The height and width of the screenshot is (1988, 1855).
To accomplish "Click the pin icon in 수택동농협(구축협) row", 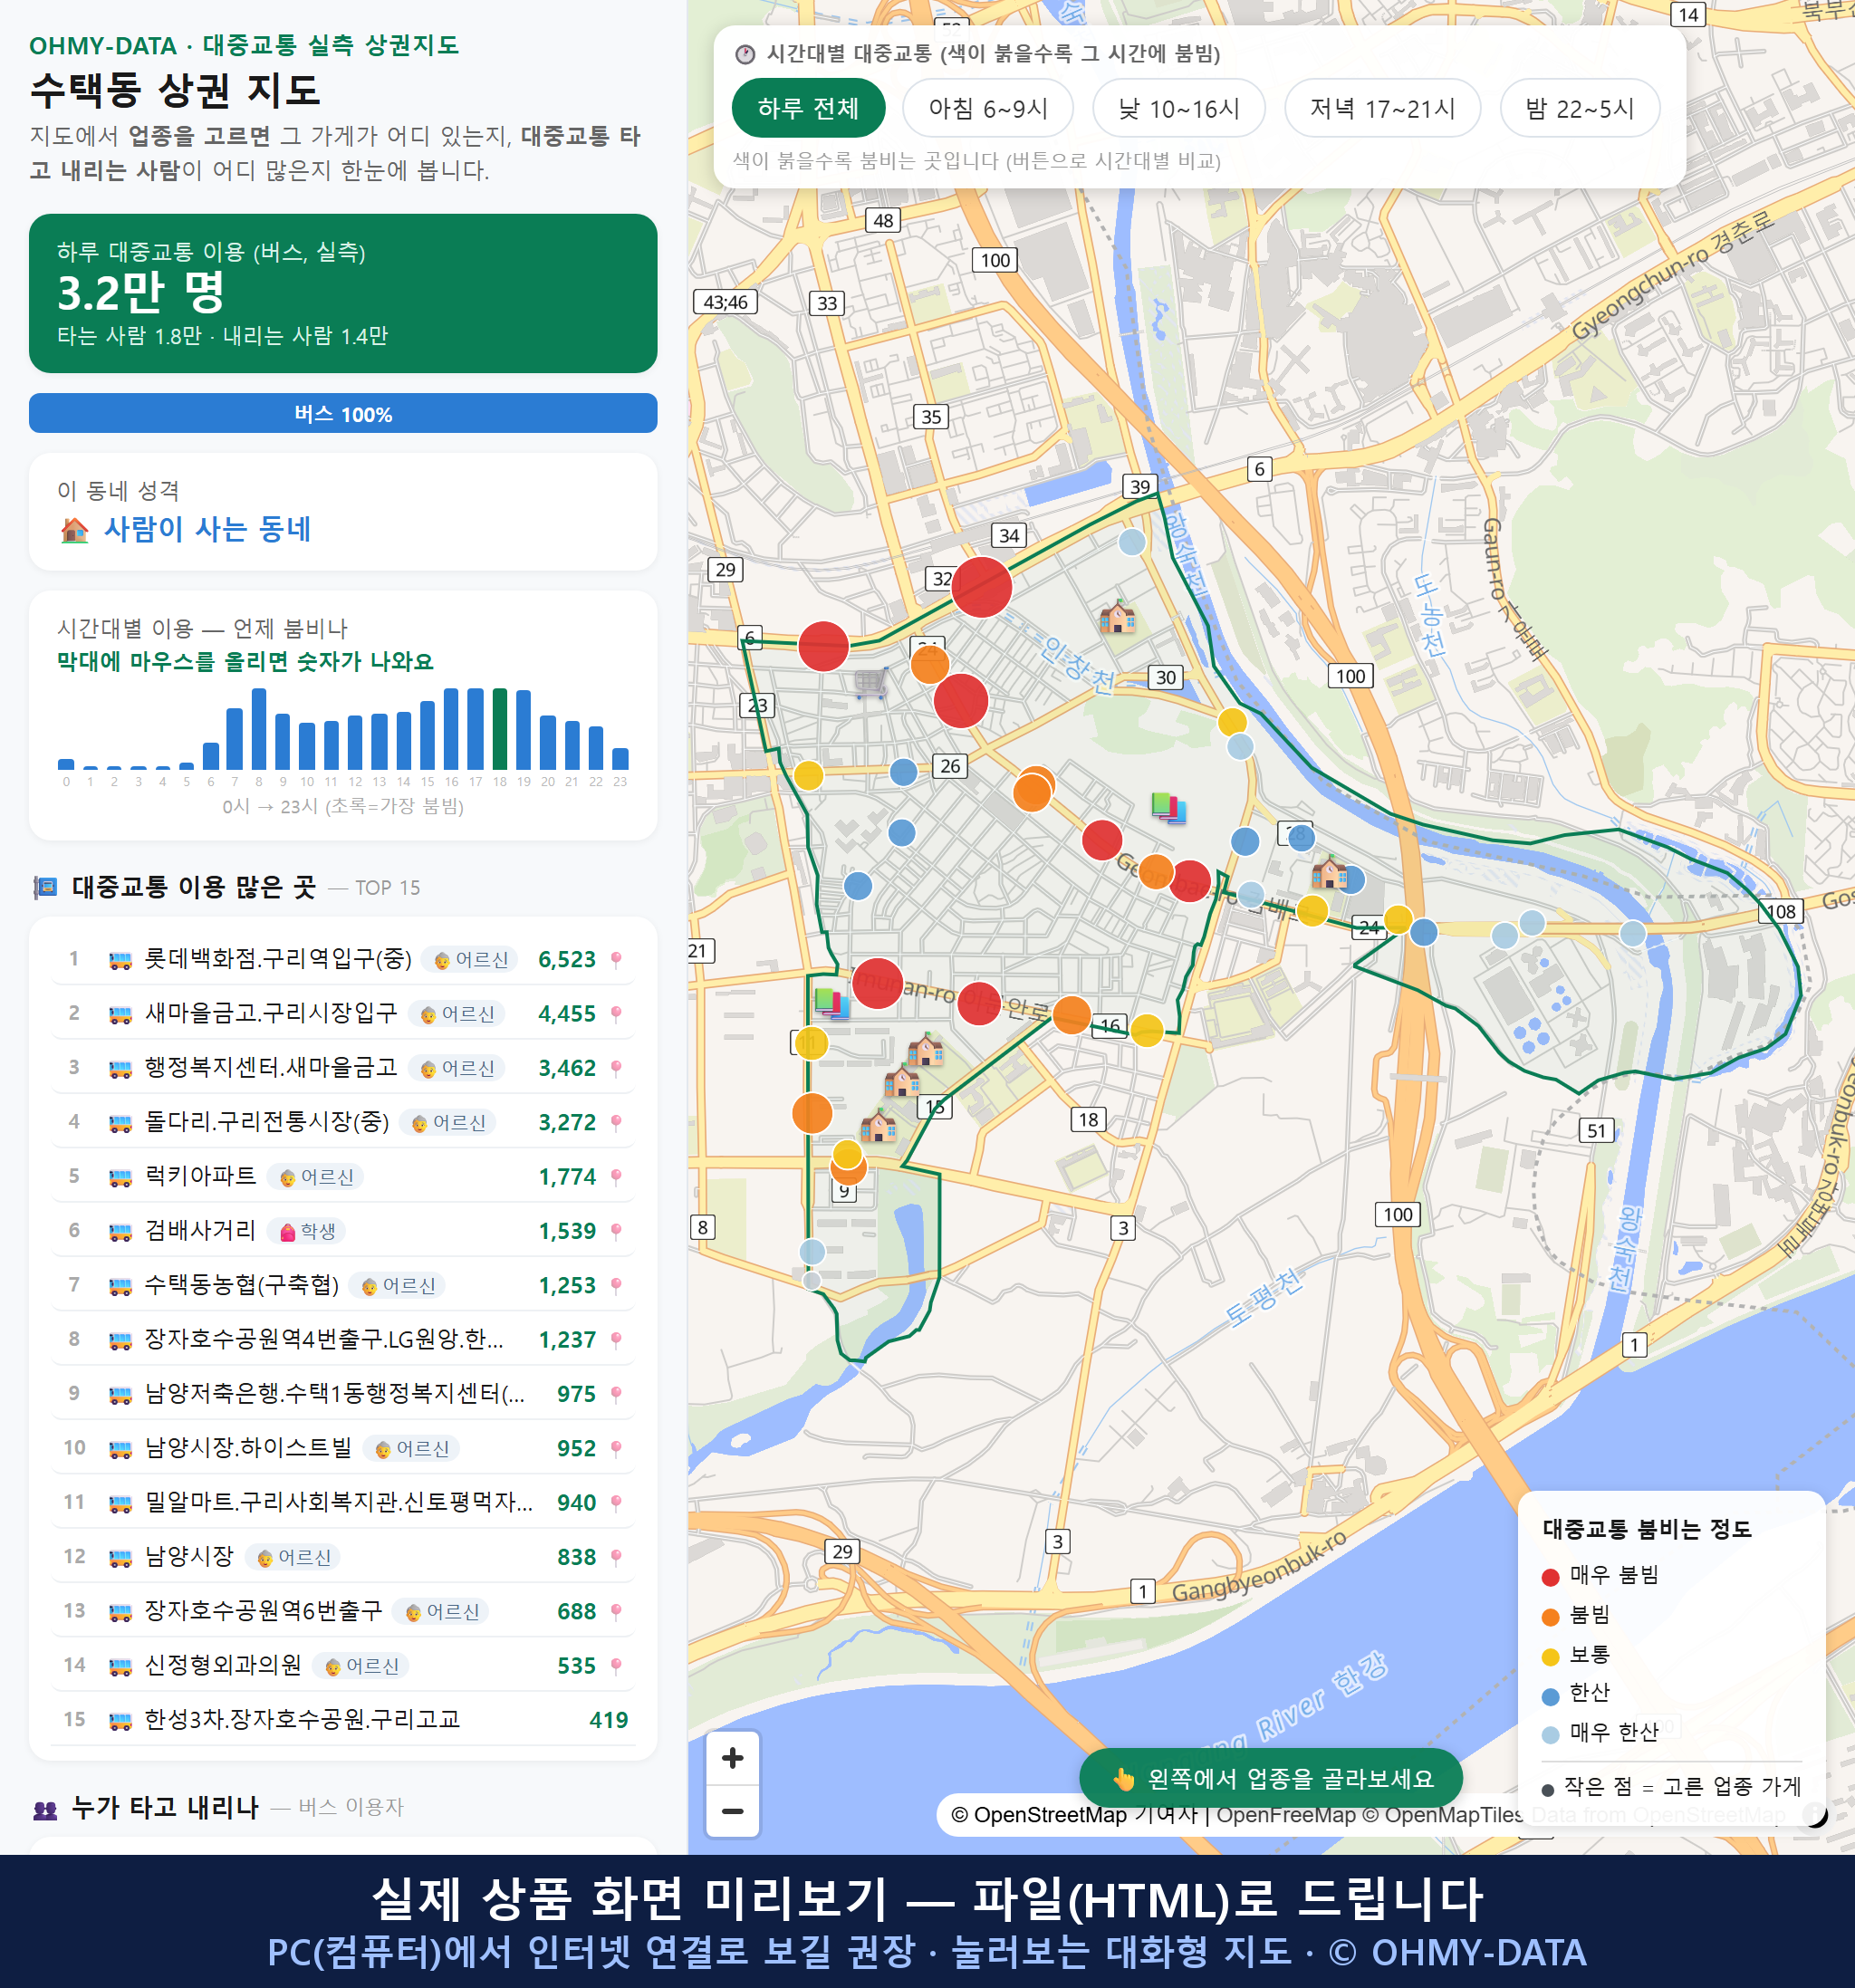I will [x=616, y=1285].
